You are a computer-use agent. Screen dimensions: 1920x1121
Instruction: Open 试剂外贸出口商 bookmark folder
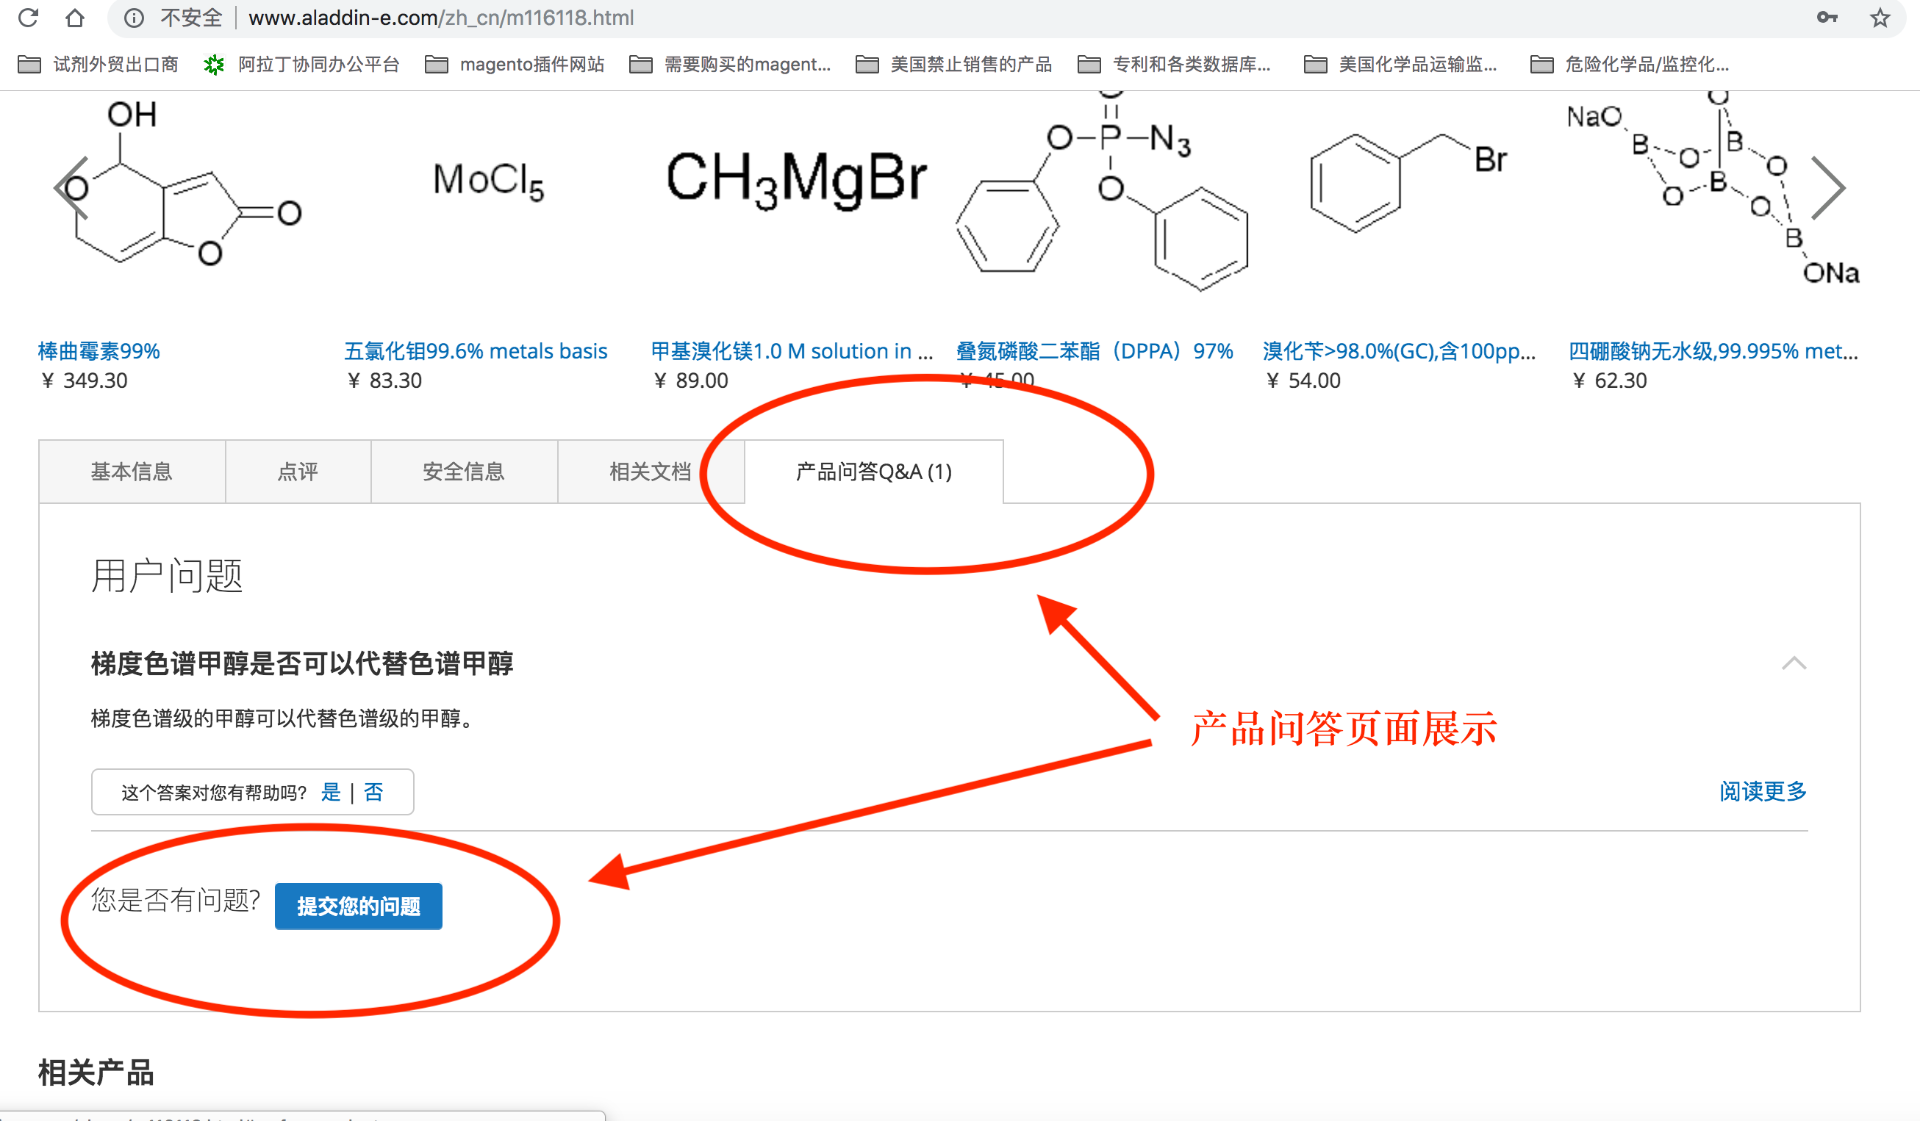[x=98, y=64]
